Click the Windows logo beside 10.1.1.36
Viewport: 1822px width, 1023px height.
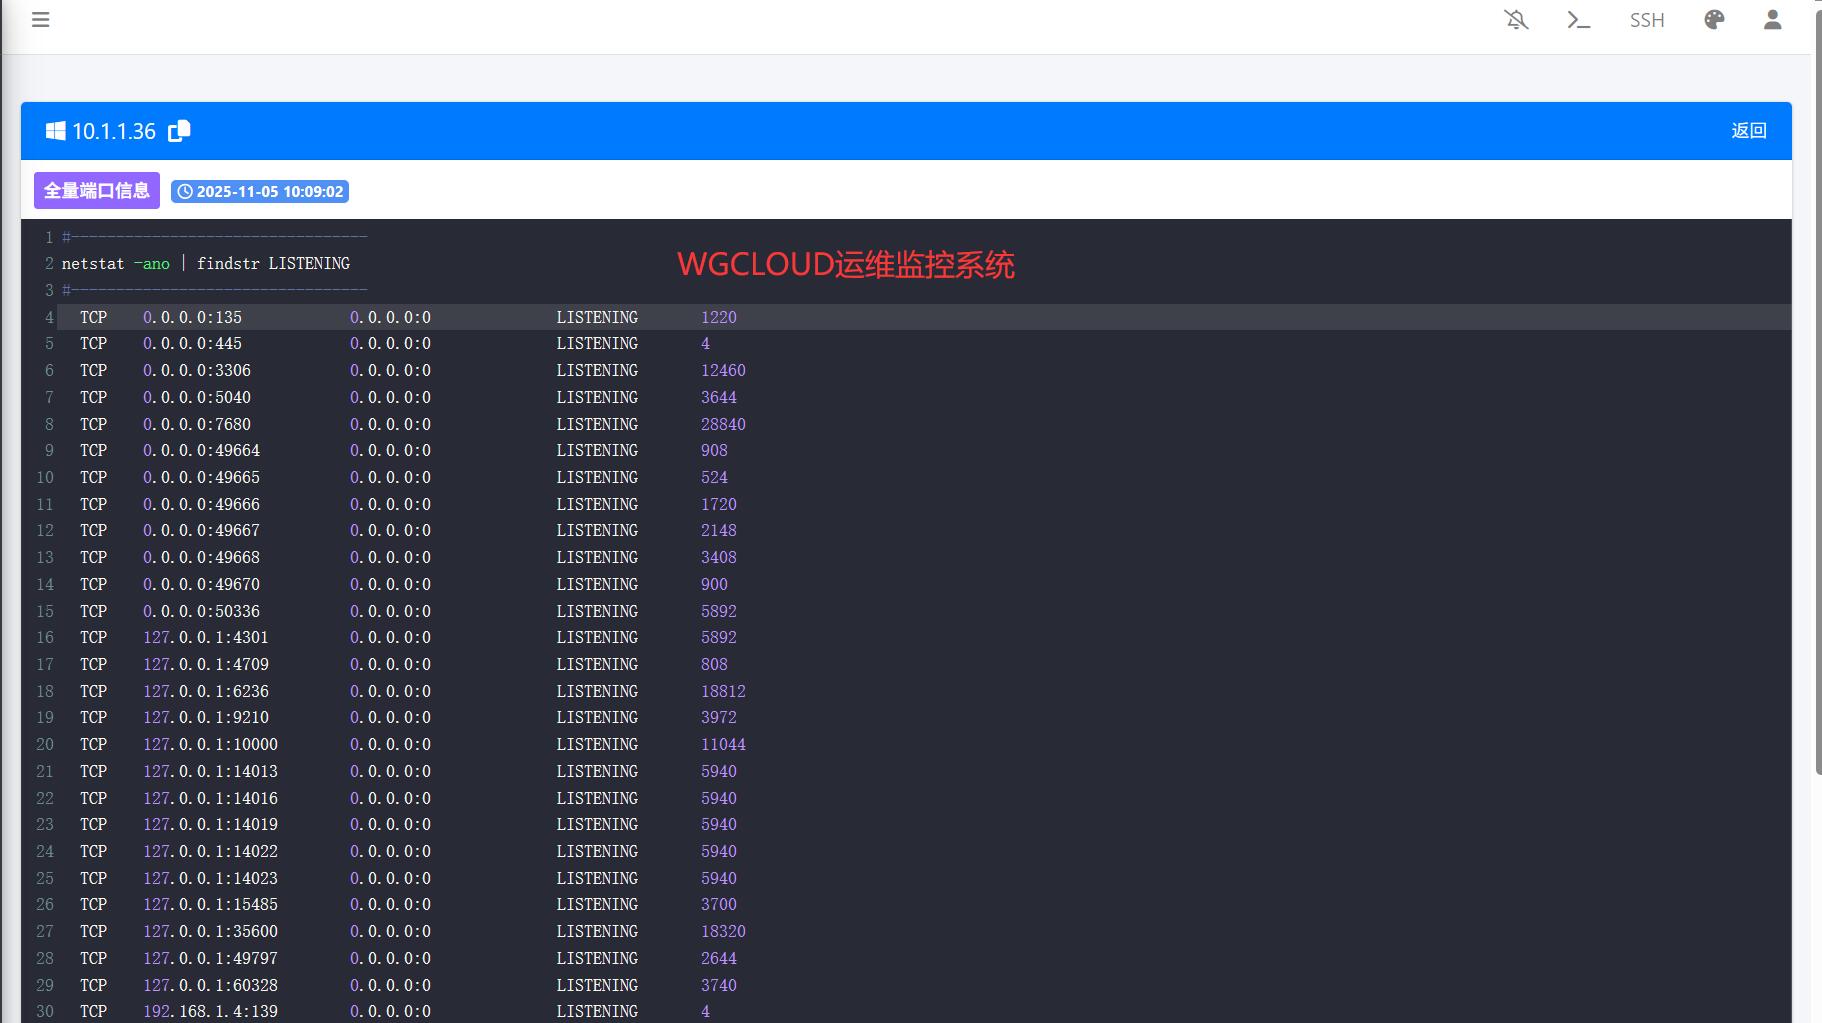55,131
